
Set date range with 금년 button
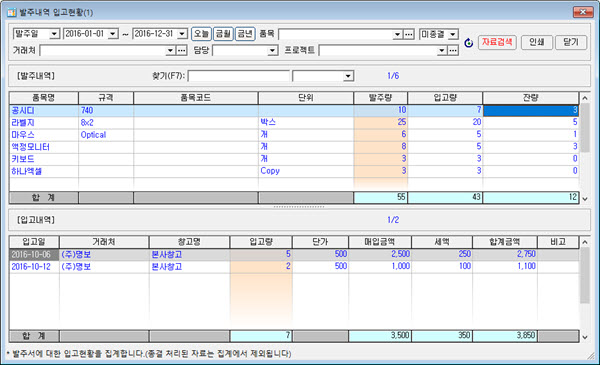click(245, 34)
